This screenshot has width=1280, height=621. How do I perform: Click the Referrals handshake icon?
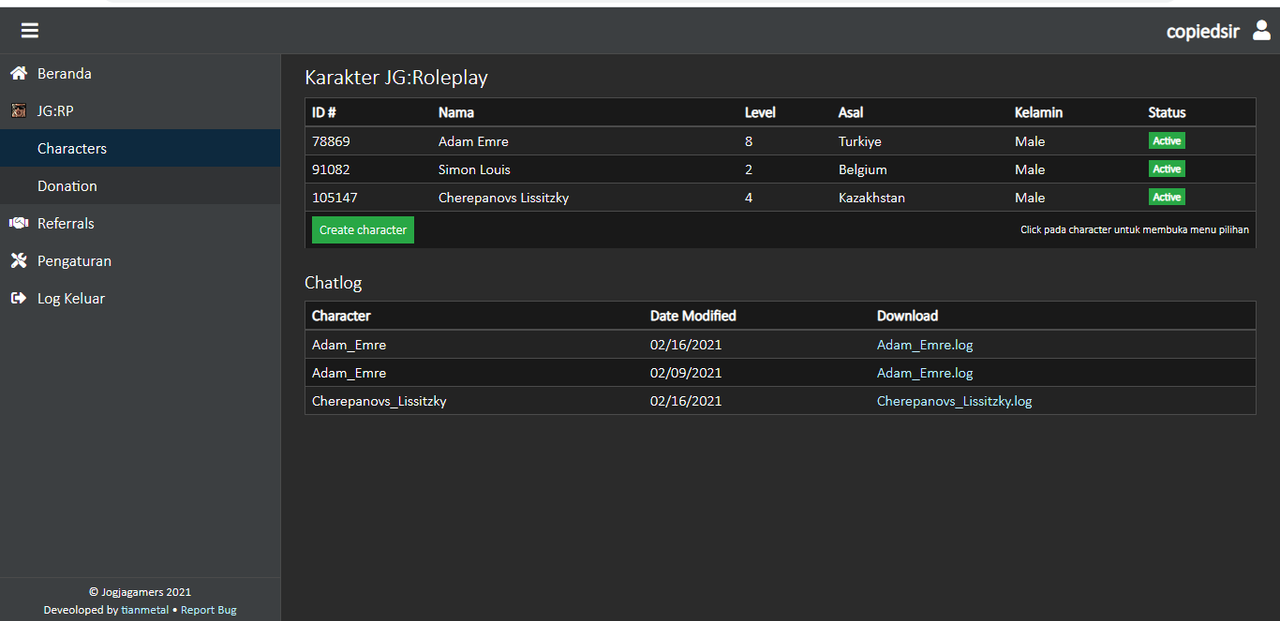click(18, 223)
